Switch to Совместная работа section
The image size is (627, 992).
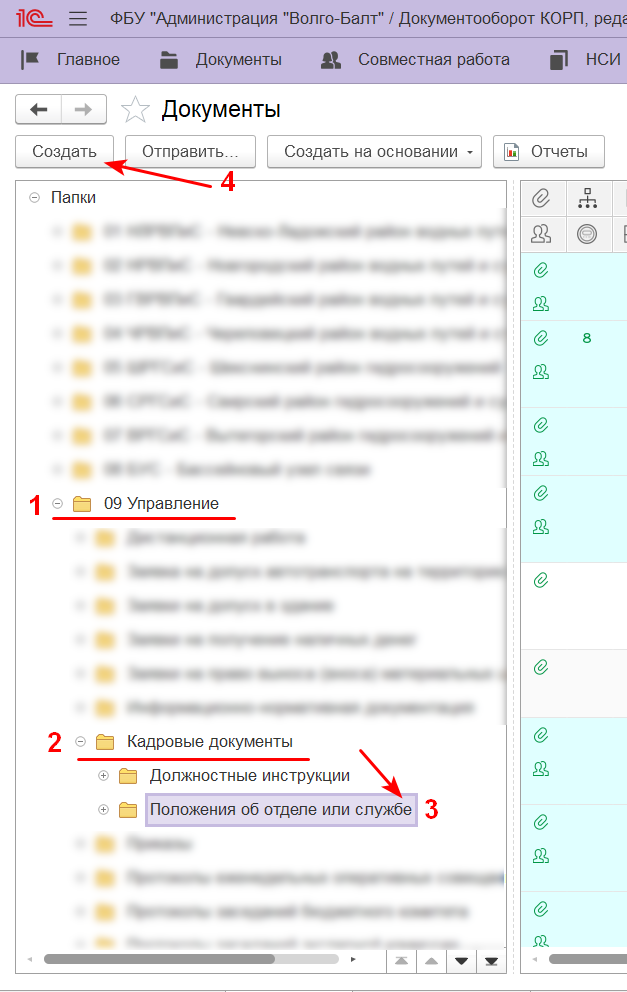(416, 60)
